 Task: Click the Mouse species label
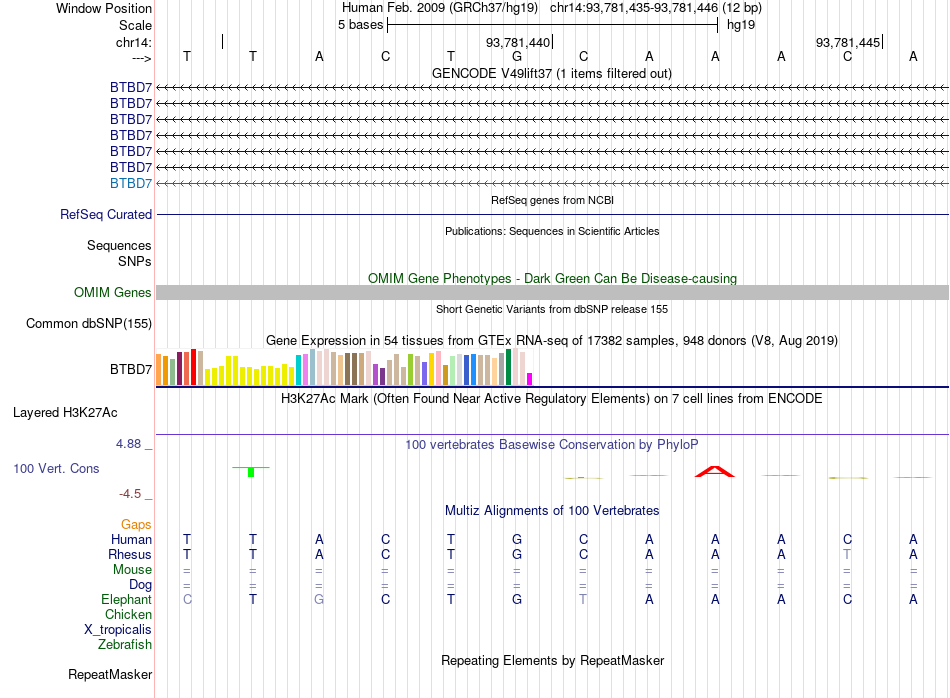pyautogui.click(x=132, y=570)
